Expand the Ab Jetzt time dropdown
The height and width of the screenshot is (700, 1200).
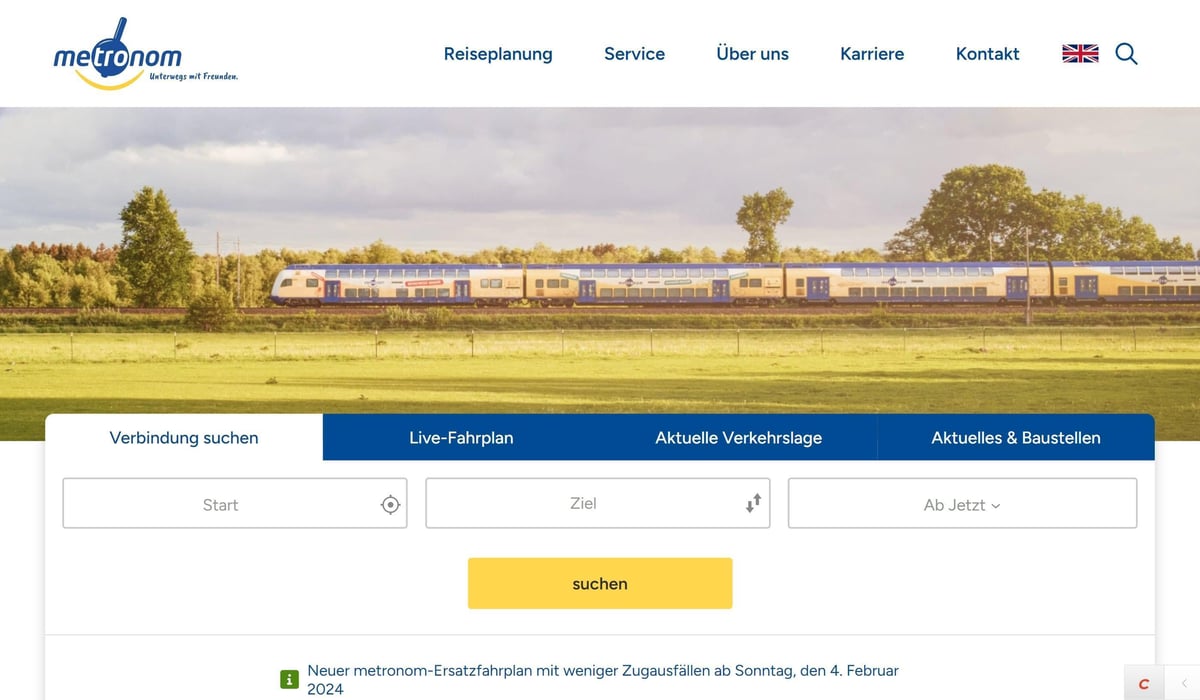pos(962,503)
